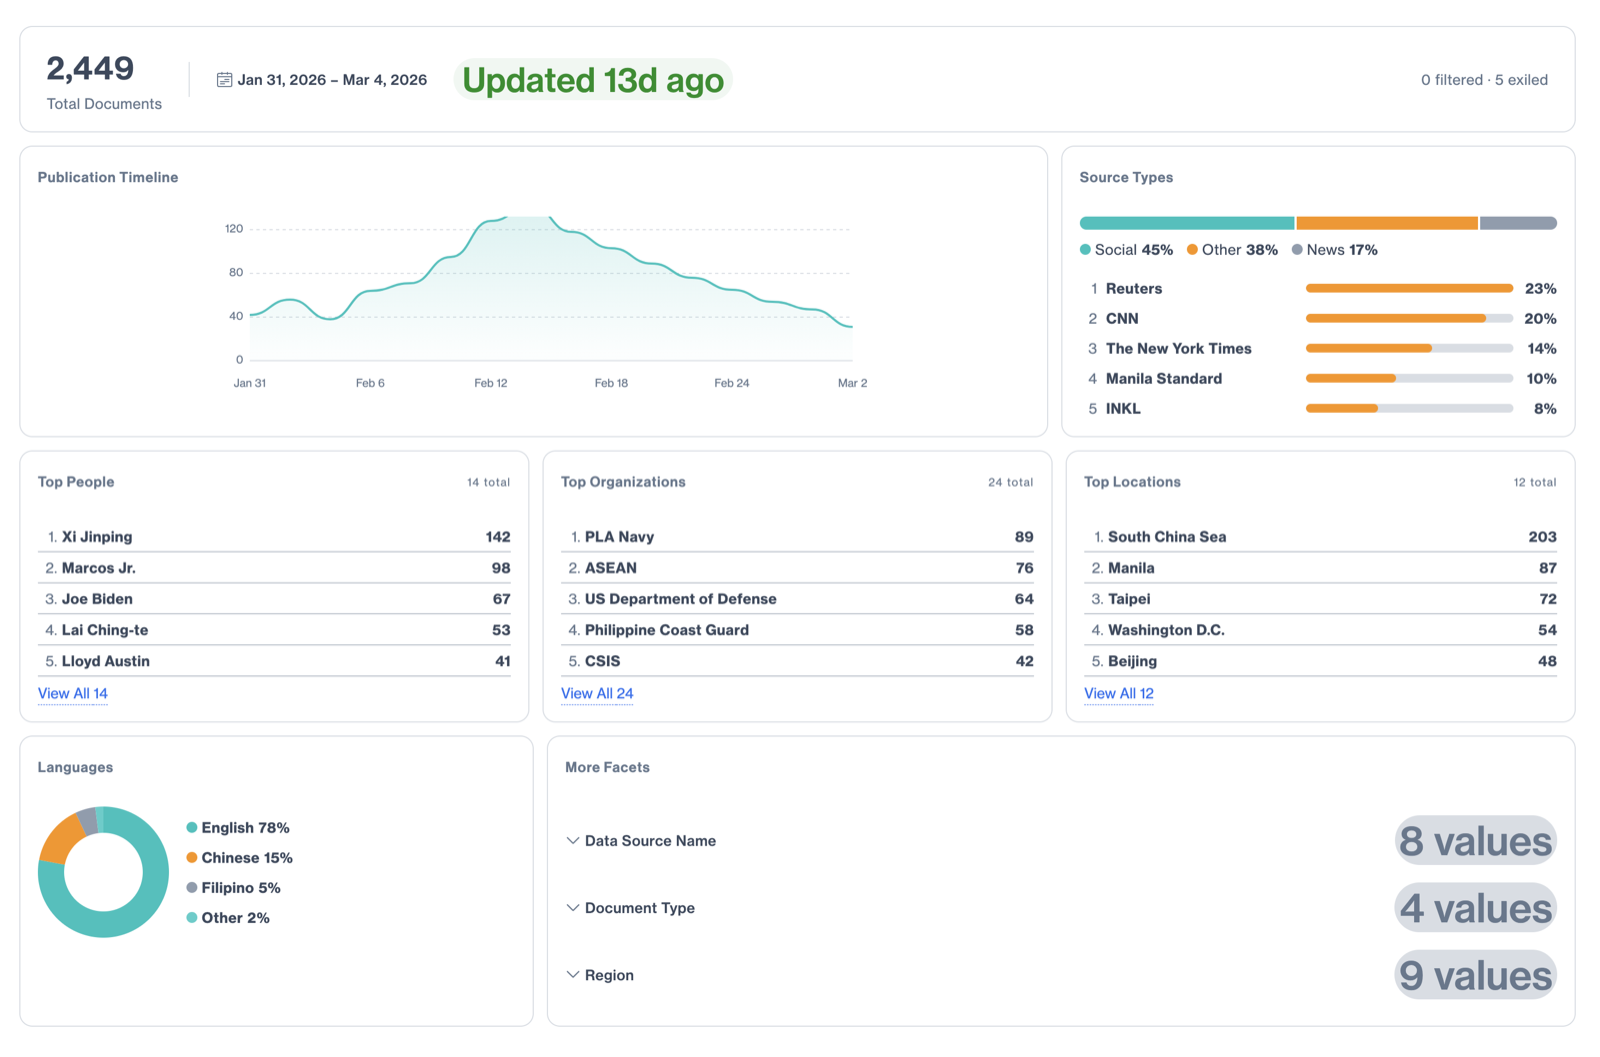Select Lloyd Austin row
This screenshot has width=1600, height=1057.
click(274, 661)
